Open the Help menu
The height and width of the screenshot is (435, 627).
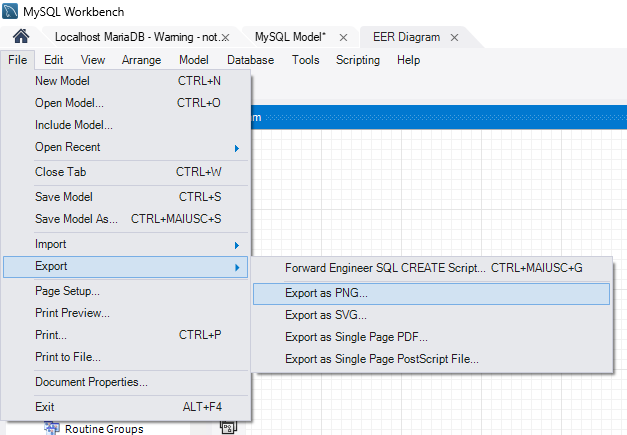pos(408,60)
